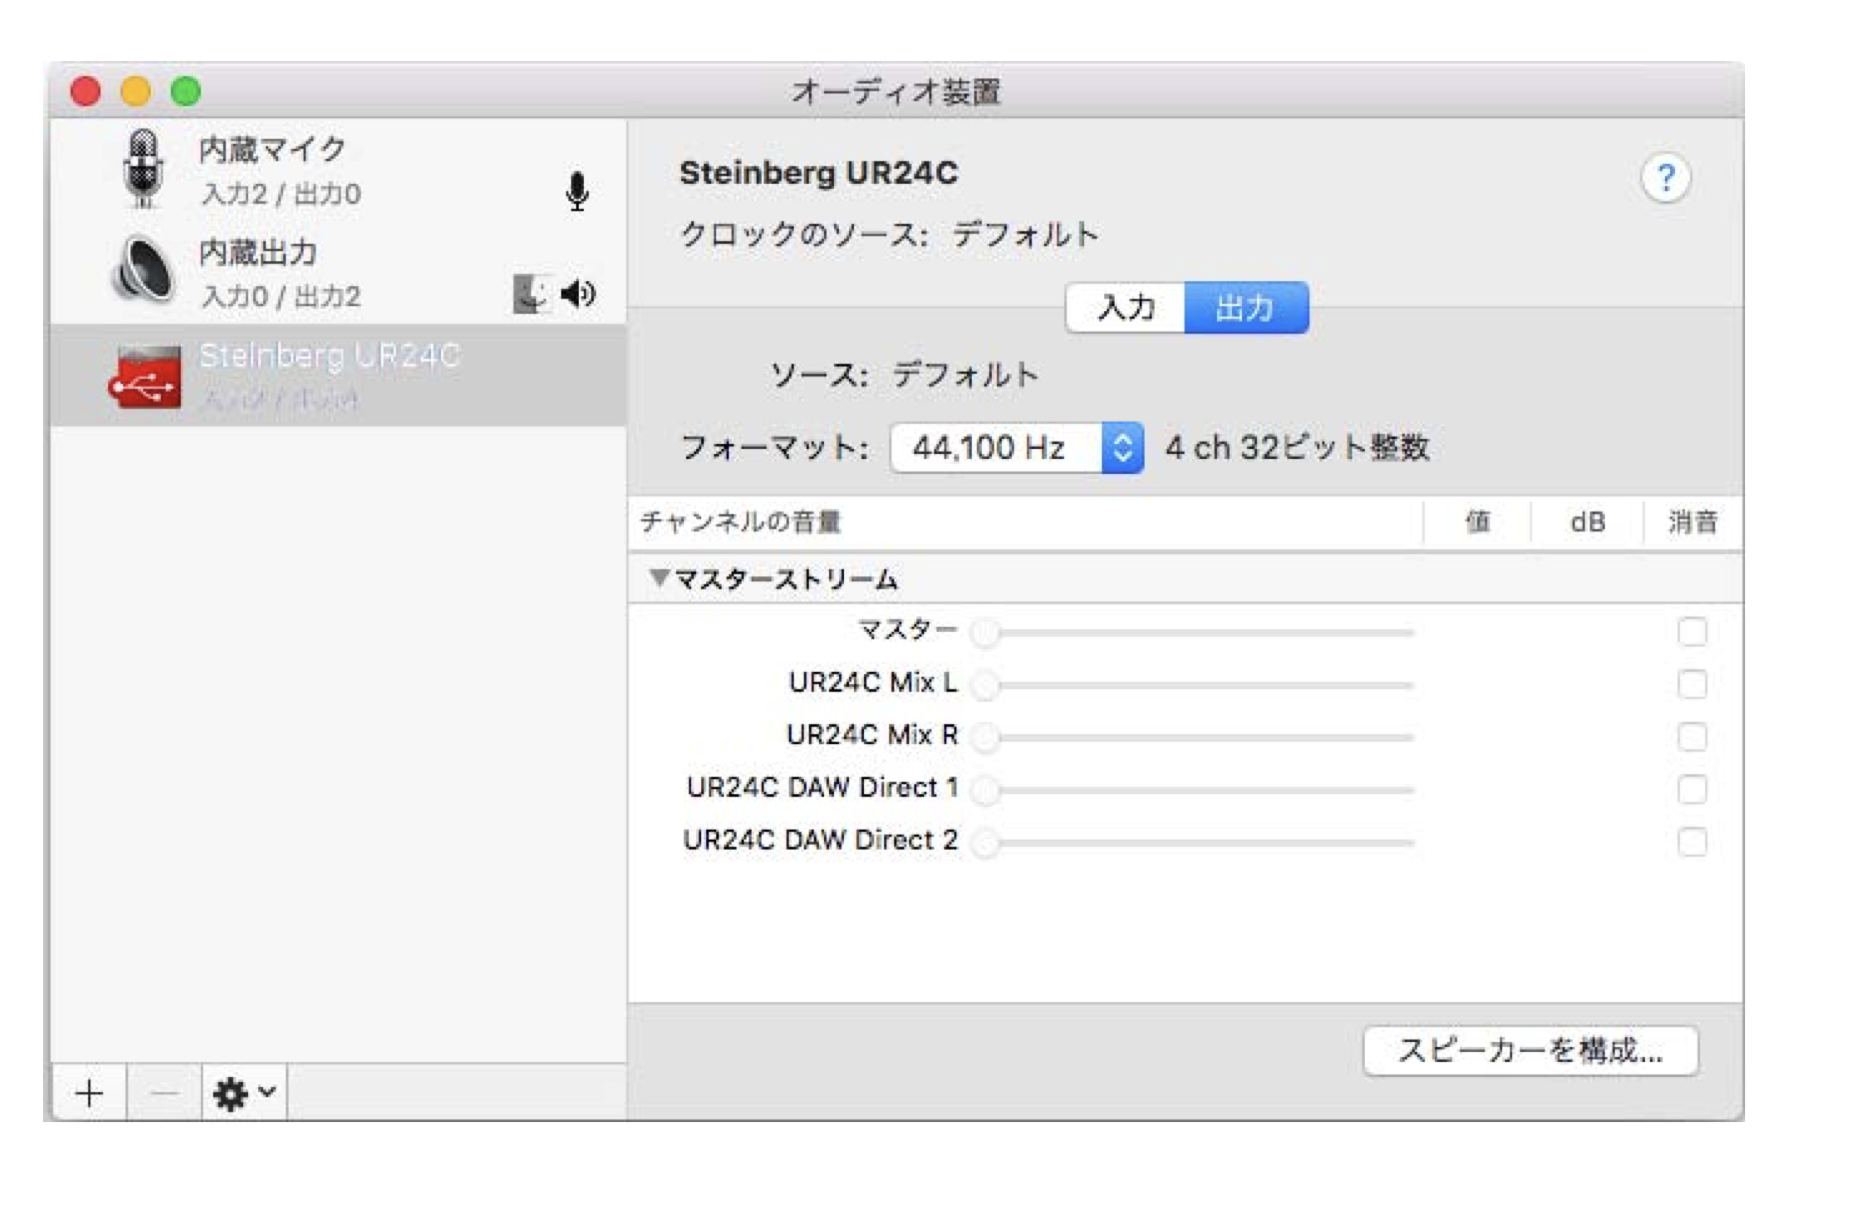Viewport: 1858px width, 1222px height.
Task: Add a new device with plus button
Action: 89,1093
